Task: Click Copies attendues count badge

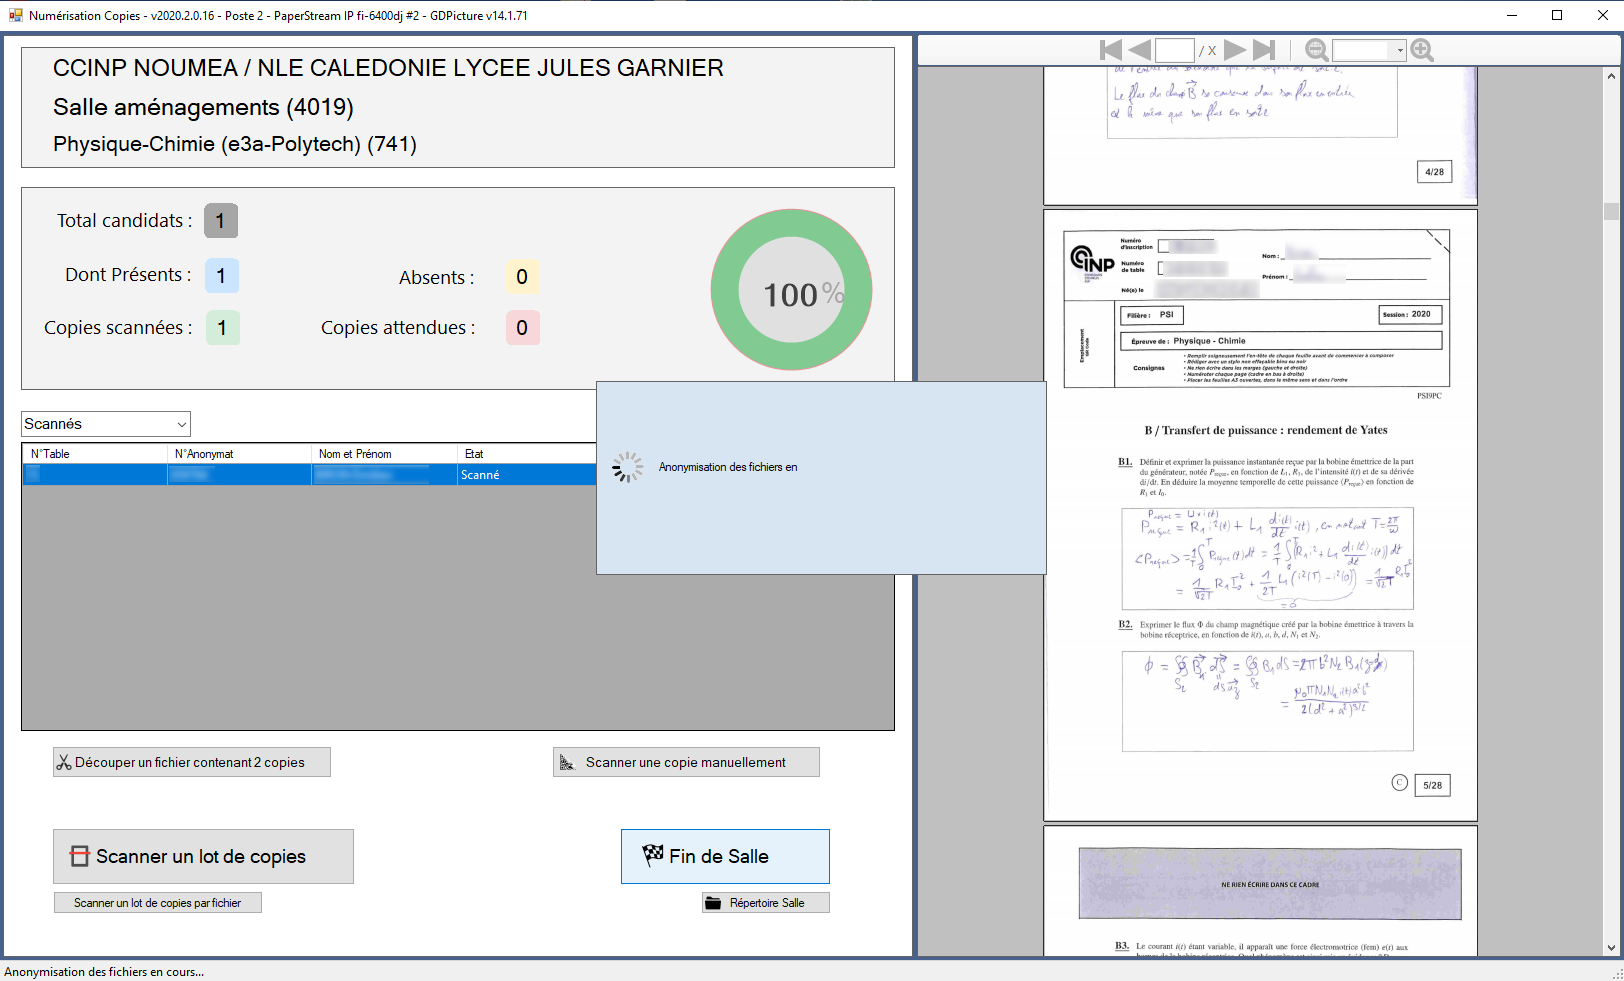Action: [x=522, y=328]
